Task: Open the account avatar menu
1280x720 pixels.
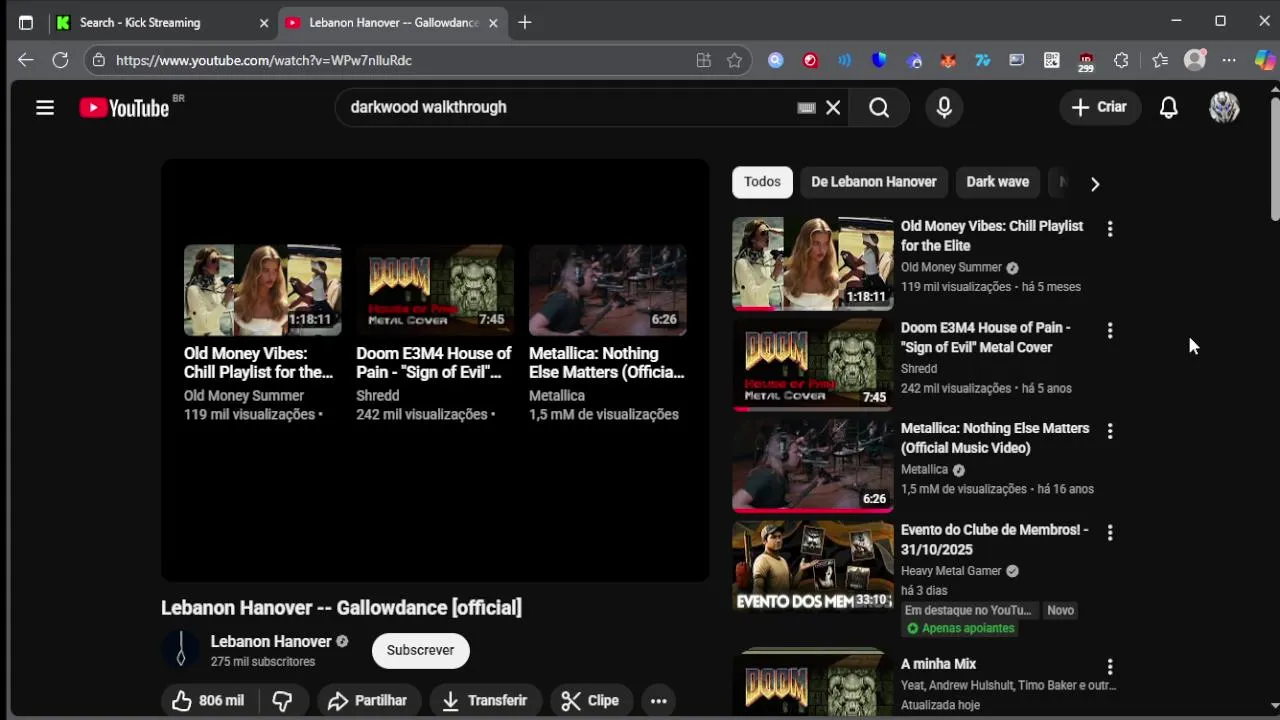Action: [1224, 107]
